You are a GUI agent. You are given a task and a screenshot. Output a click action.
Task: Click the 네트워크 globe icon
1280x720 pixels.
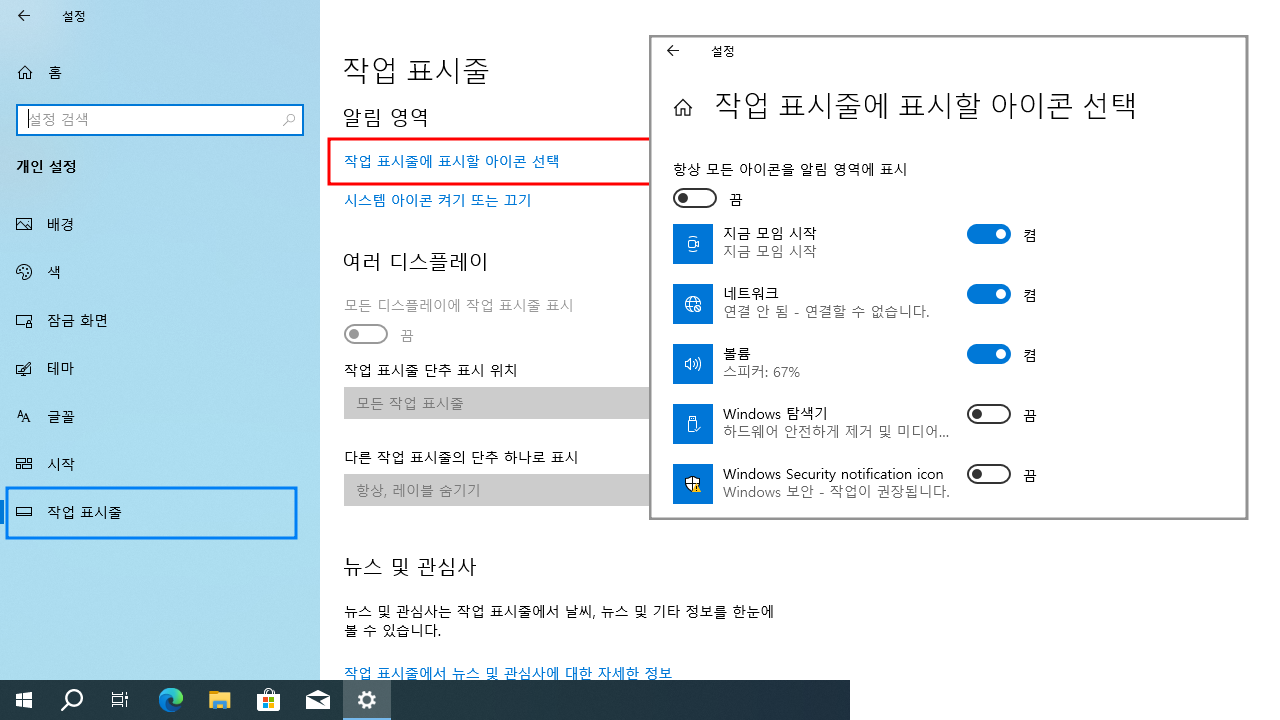pos(693,304)
